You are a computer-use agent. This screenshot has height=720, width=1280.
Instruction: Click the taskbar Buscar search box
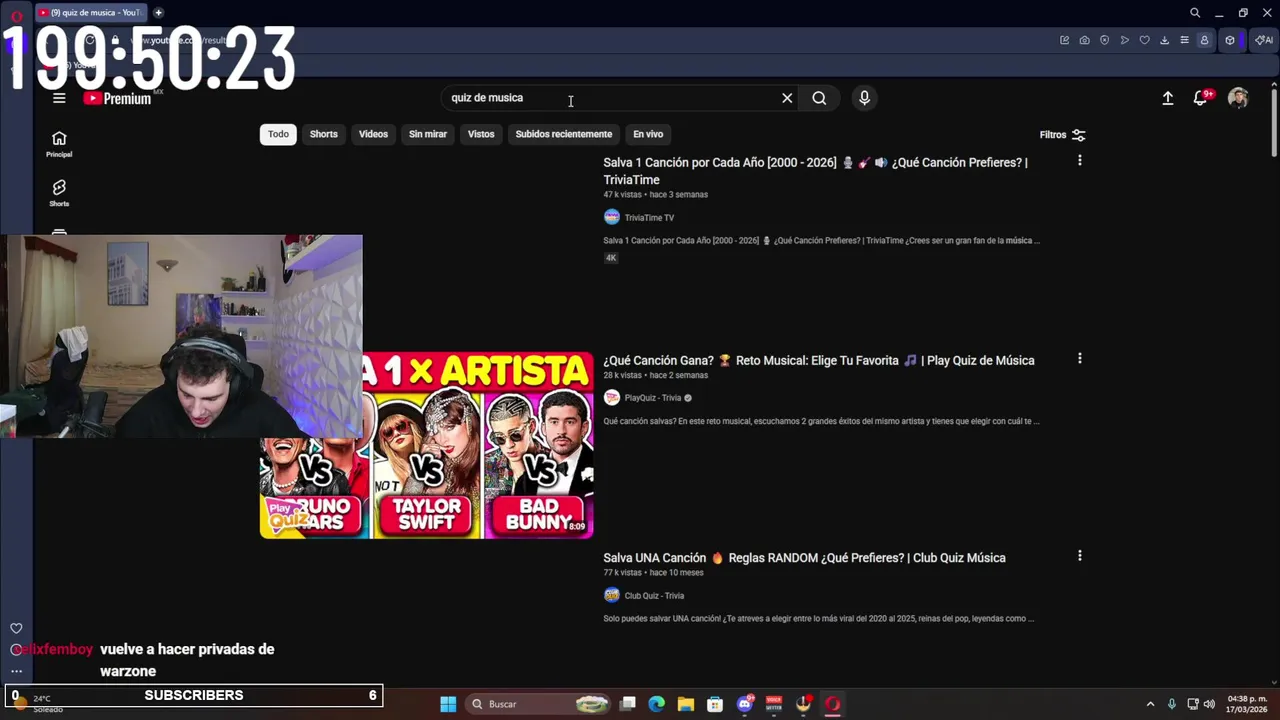tap(539, 704)
